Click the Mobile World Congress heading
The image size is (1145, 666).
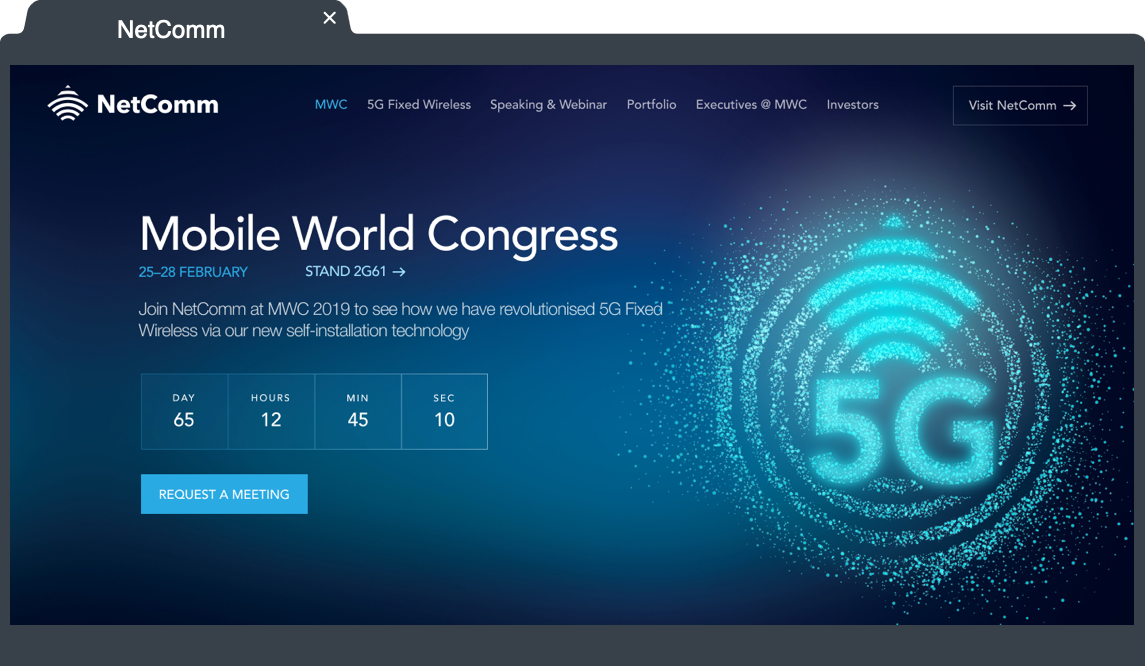click(378, 234)
